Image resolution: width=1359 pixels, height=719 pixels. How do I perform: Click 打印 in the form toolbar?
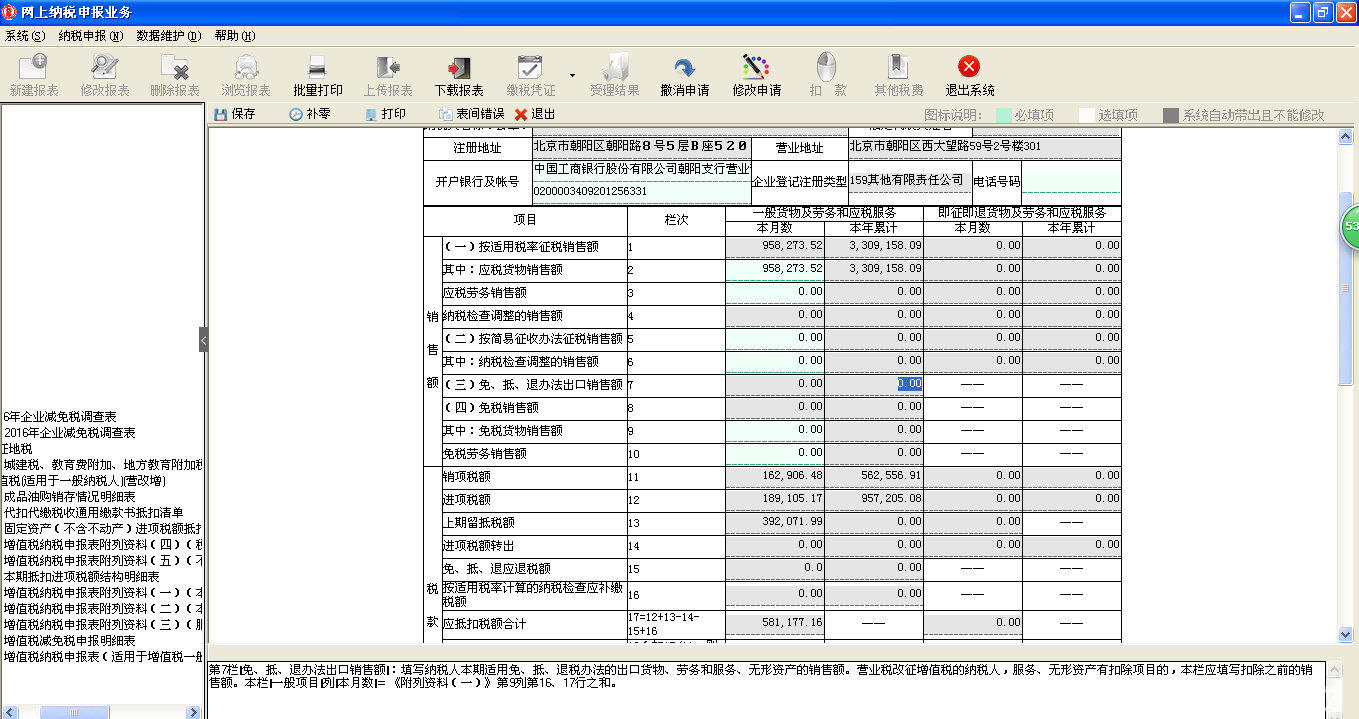point(385,114)
